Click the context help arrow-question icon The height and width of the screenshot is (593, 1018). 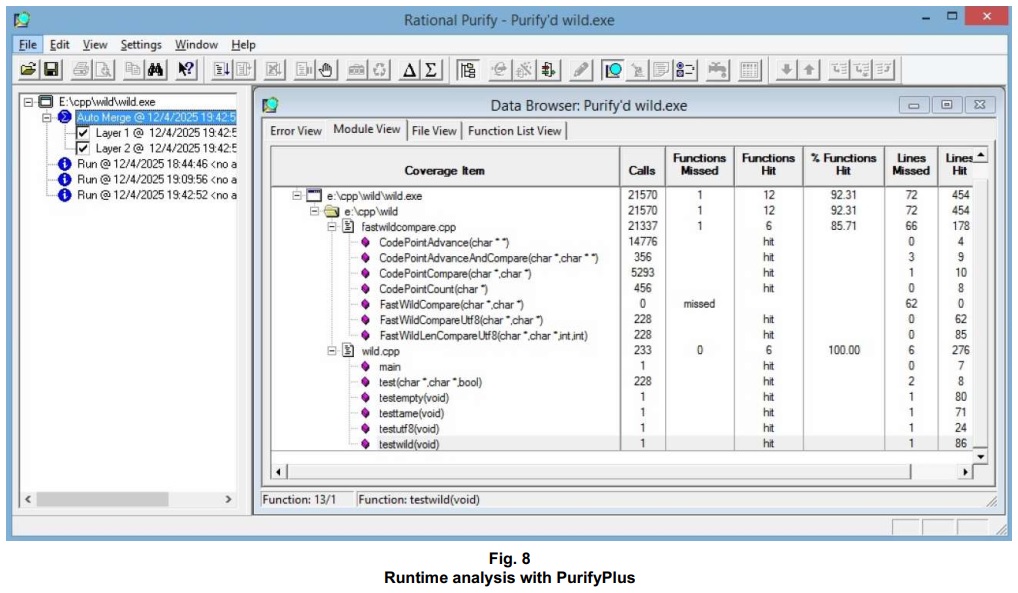[x=186, y=70]
